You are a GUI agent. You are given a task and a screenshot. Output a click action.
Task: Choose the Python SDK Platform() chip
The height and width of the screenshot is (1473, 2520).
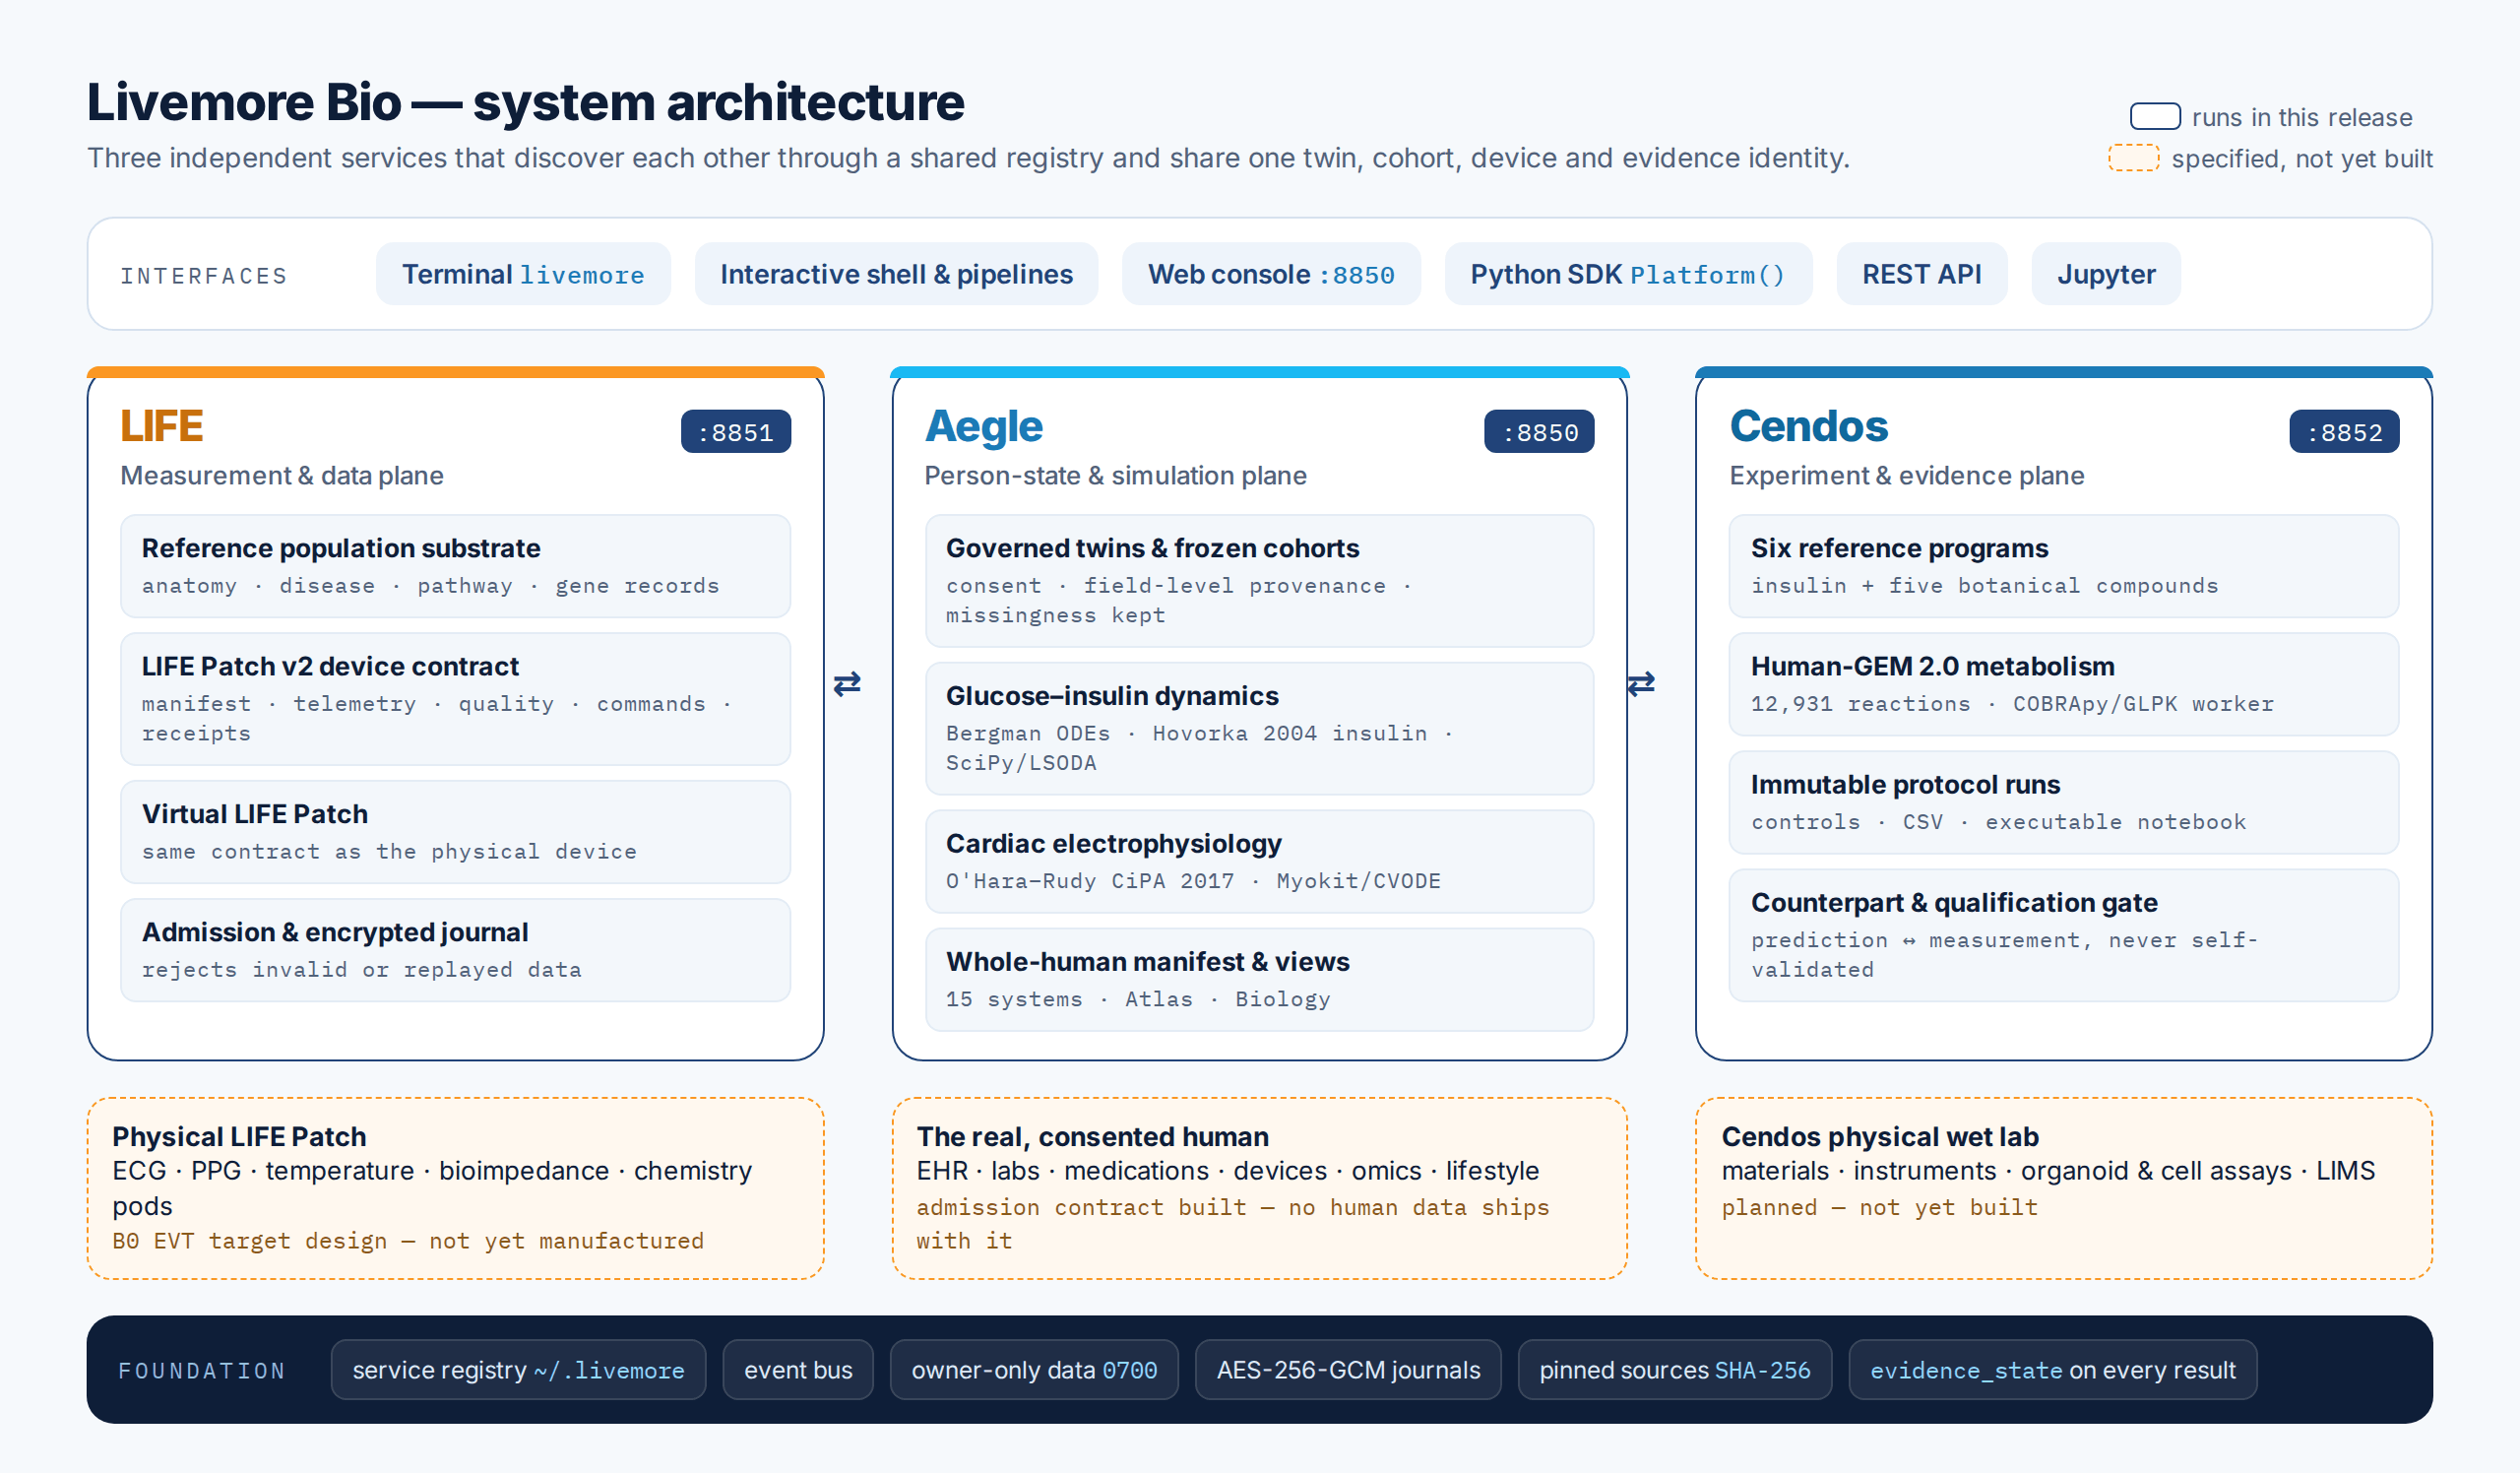coord(1628,274)
